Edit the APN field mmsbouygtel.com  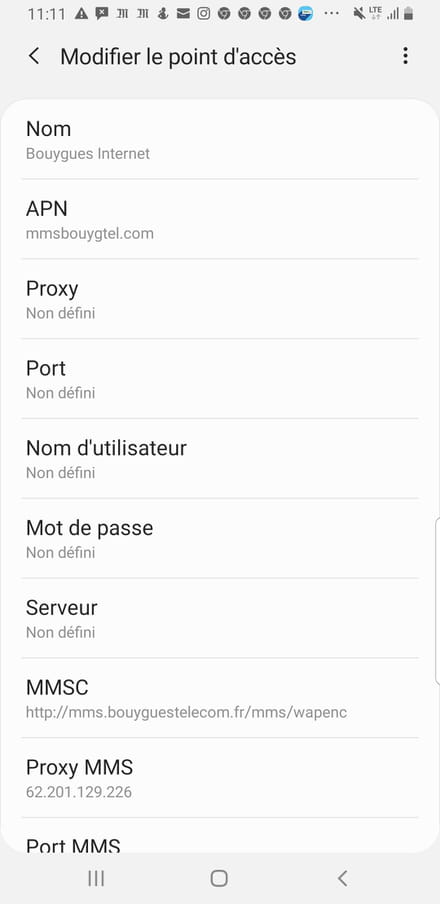point(220,219)
